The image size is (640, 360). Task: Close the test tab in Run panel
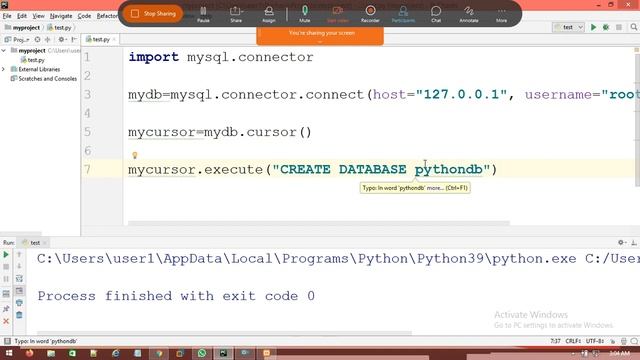point(44,243)
